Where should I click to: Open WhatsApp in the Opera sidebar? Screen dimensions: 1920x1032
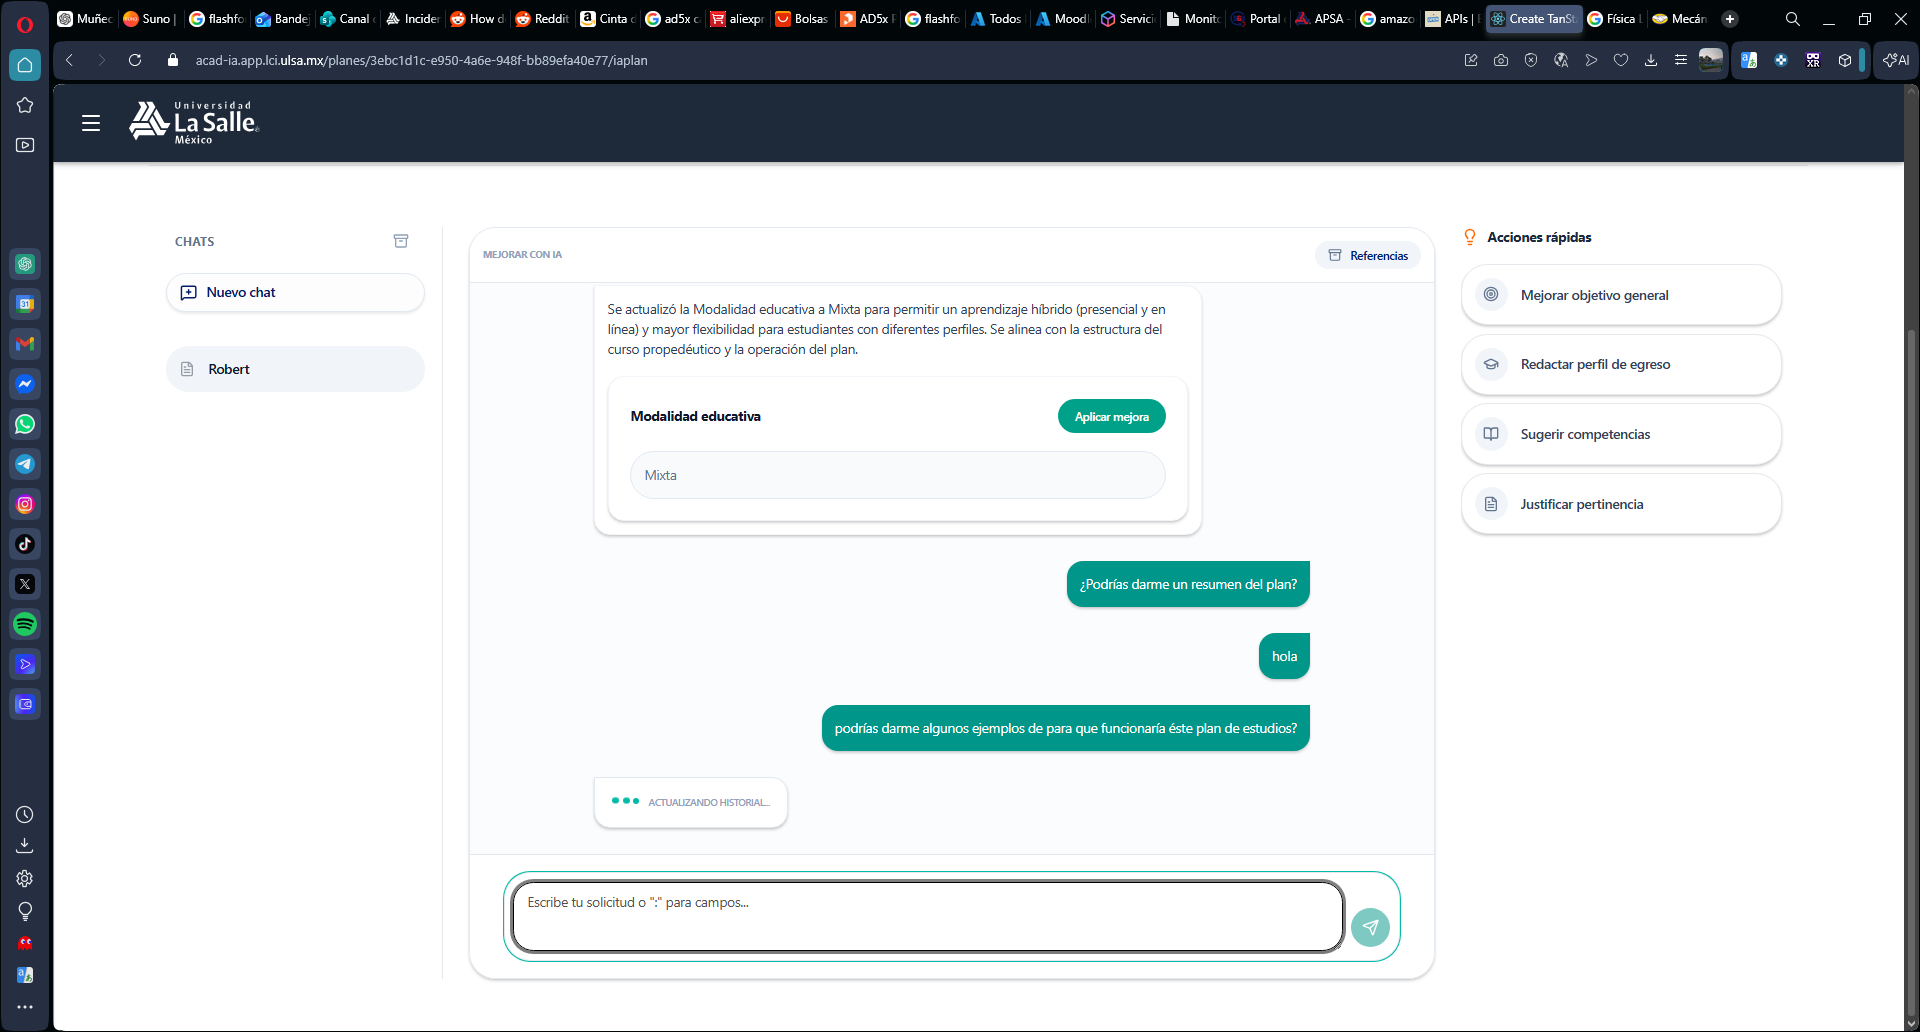tap(25, 424)
